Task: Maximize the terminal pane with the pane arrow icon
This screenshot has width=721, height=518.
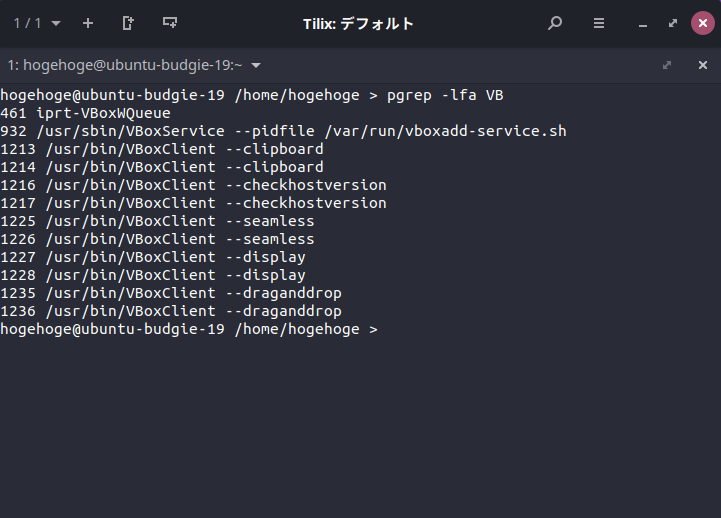Action: point(667,65)
